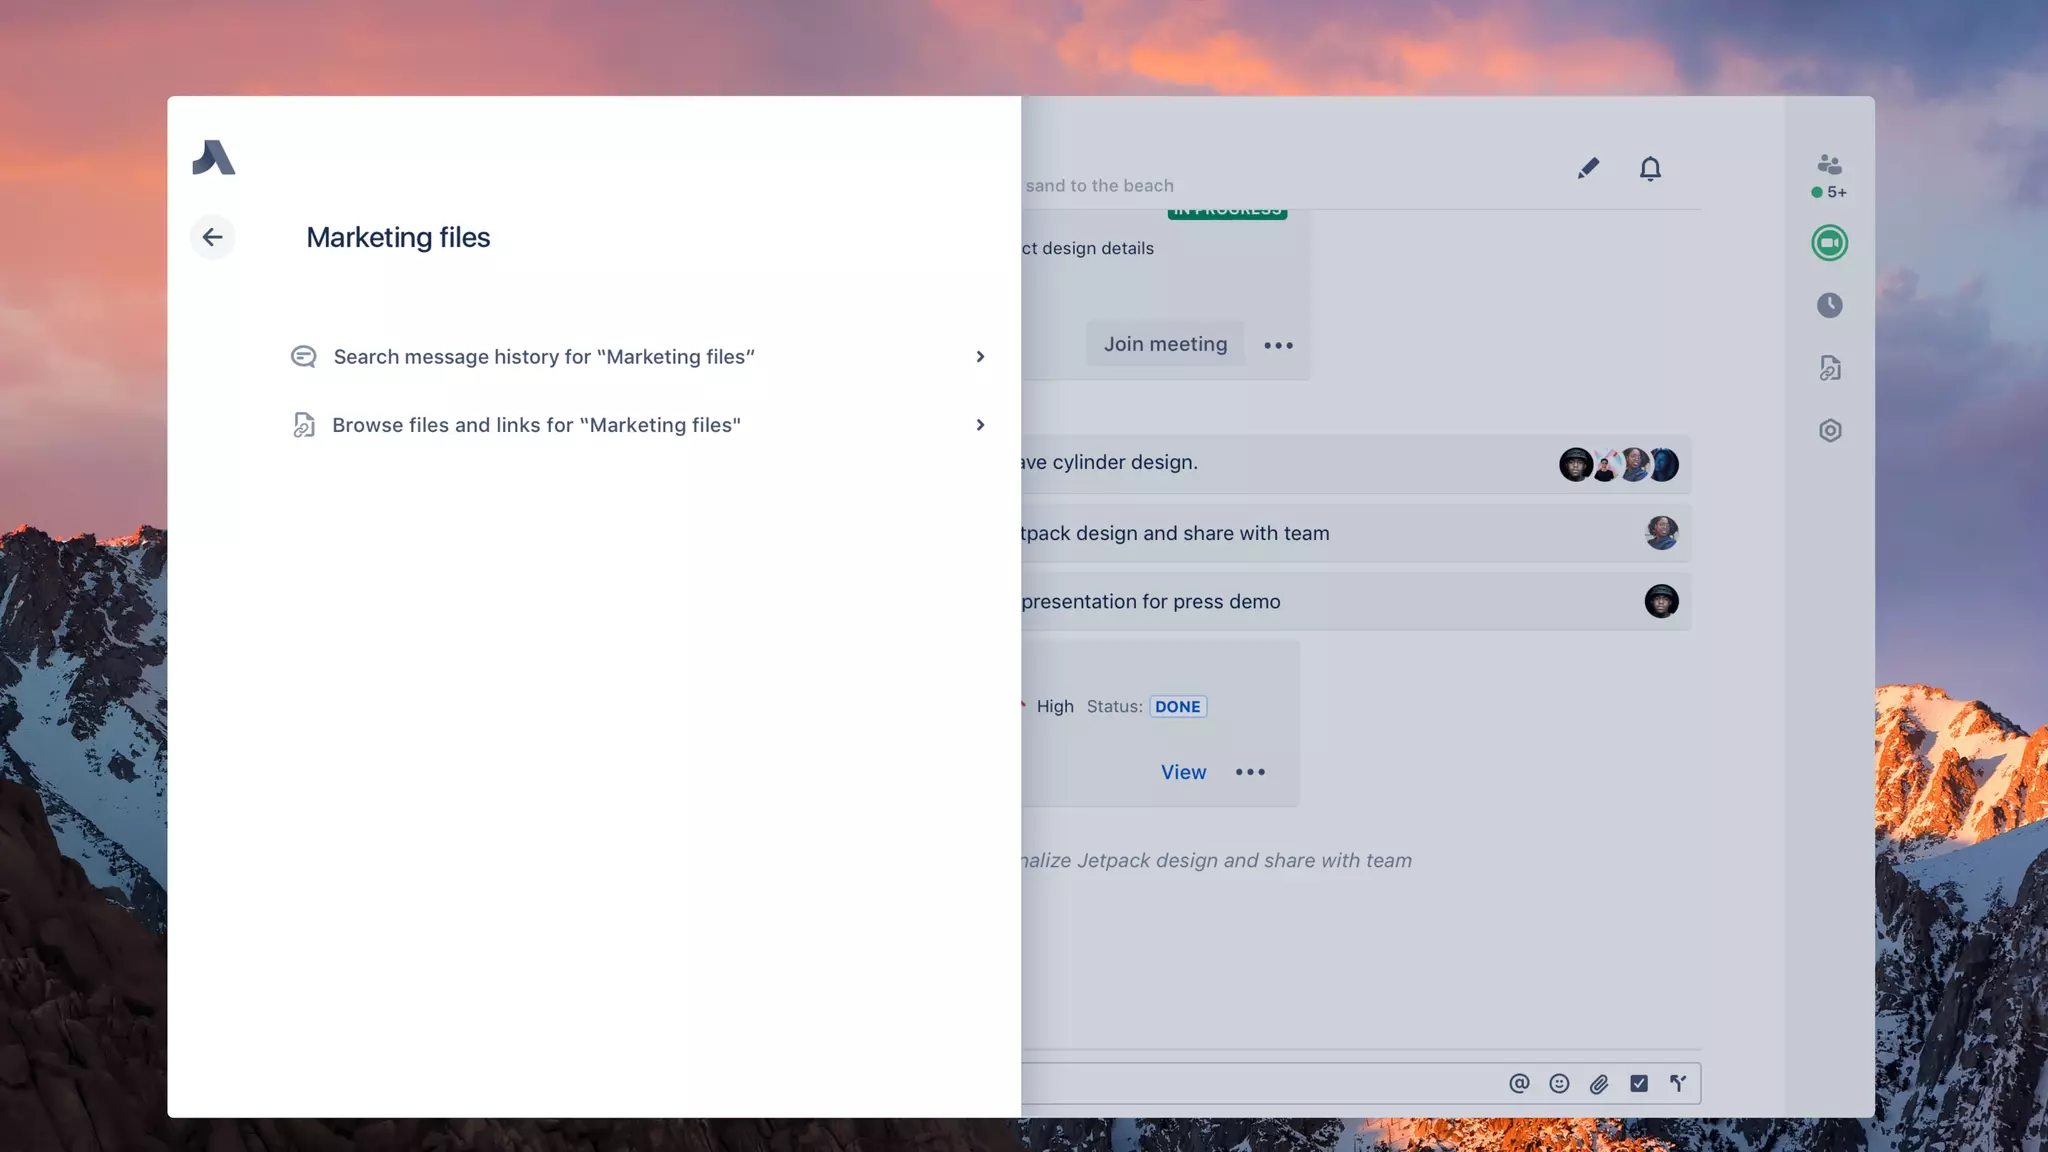The image size is (2048, 1152).
Task: Expand Search message history chevron
Action: click(980, 357)
